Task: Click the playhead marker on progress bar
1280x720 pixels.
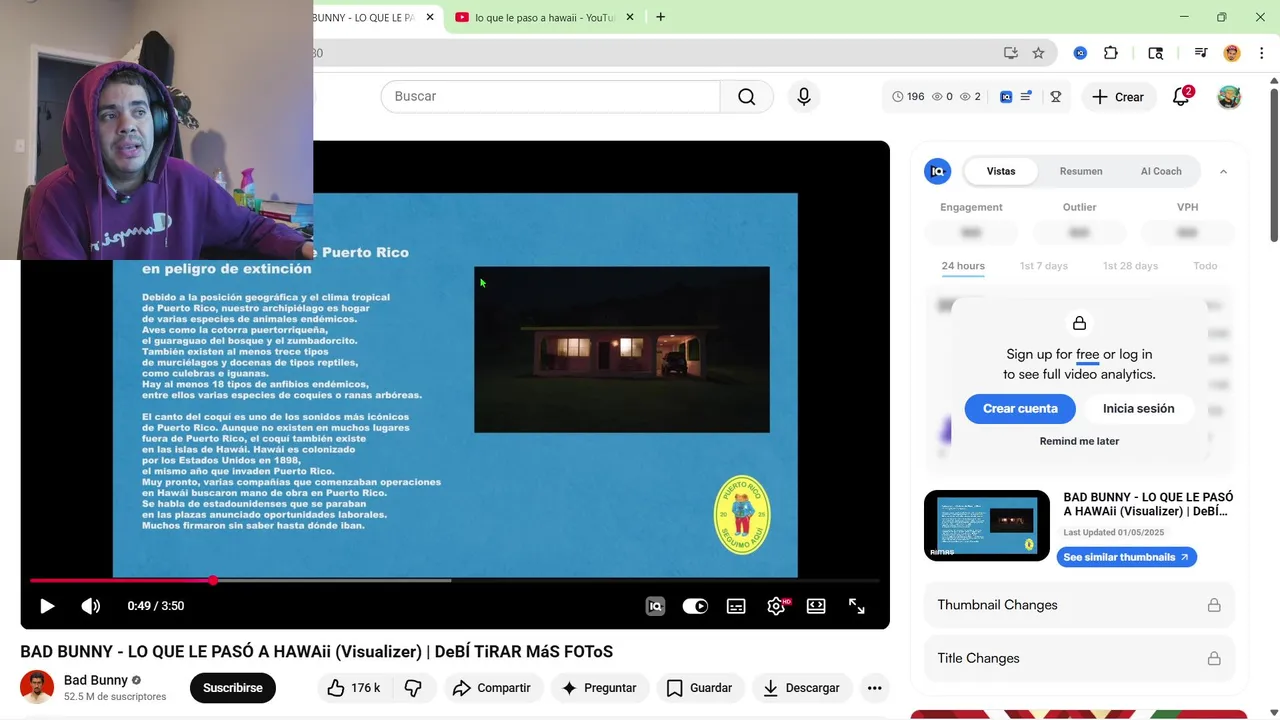Action: click(213, 580)
